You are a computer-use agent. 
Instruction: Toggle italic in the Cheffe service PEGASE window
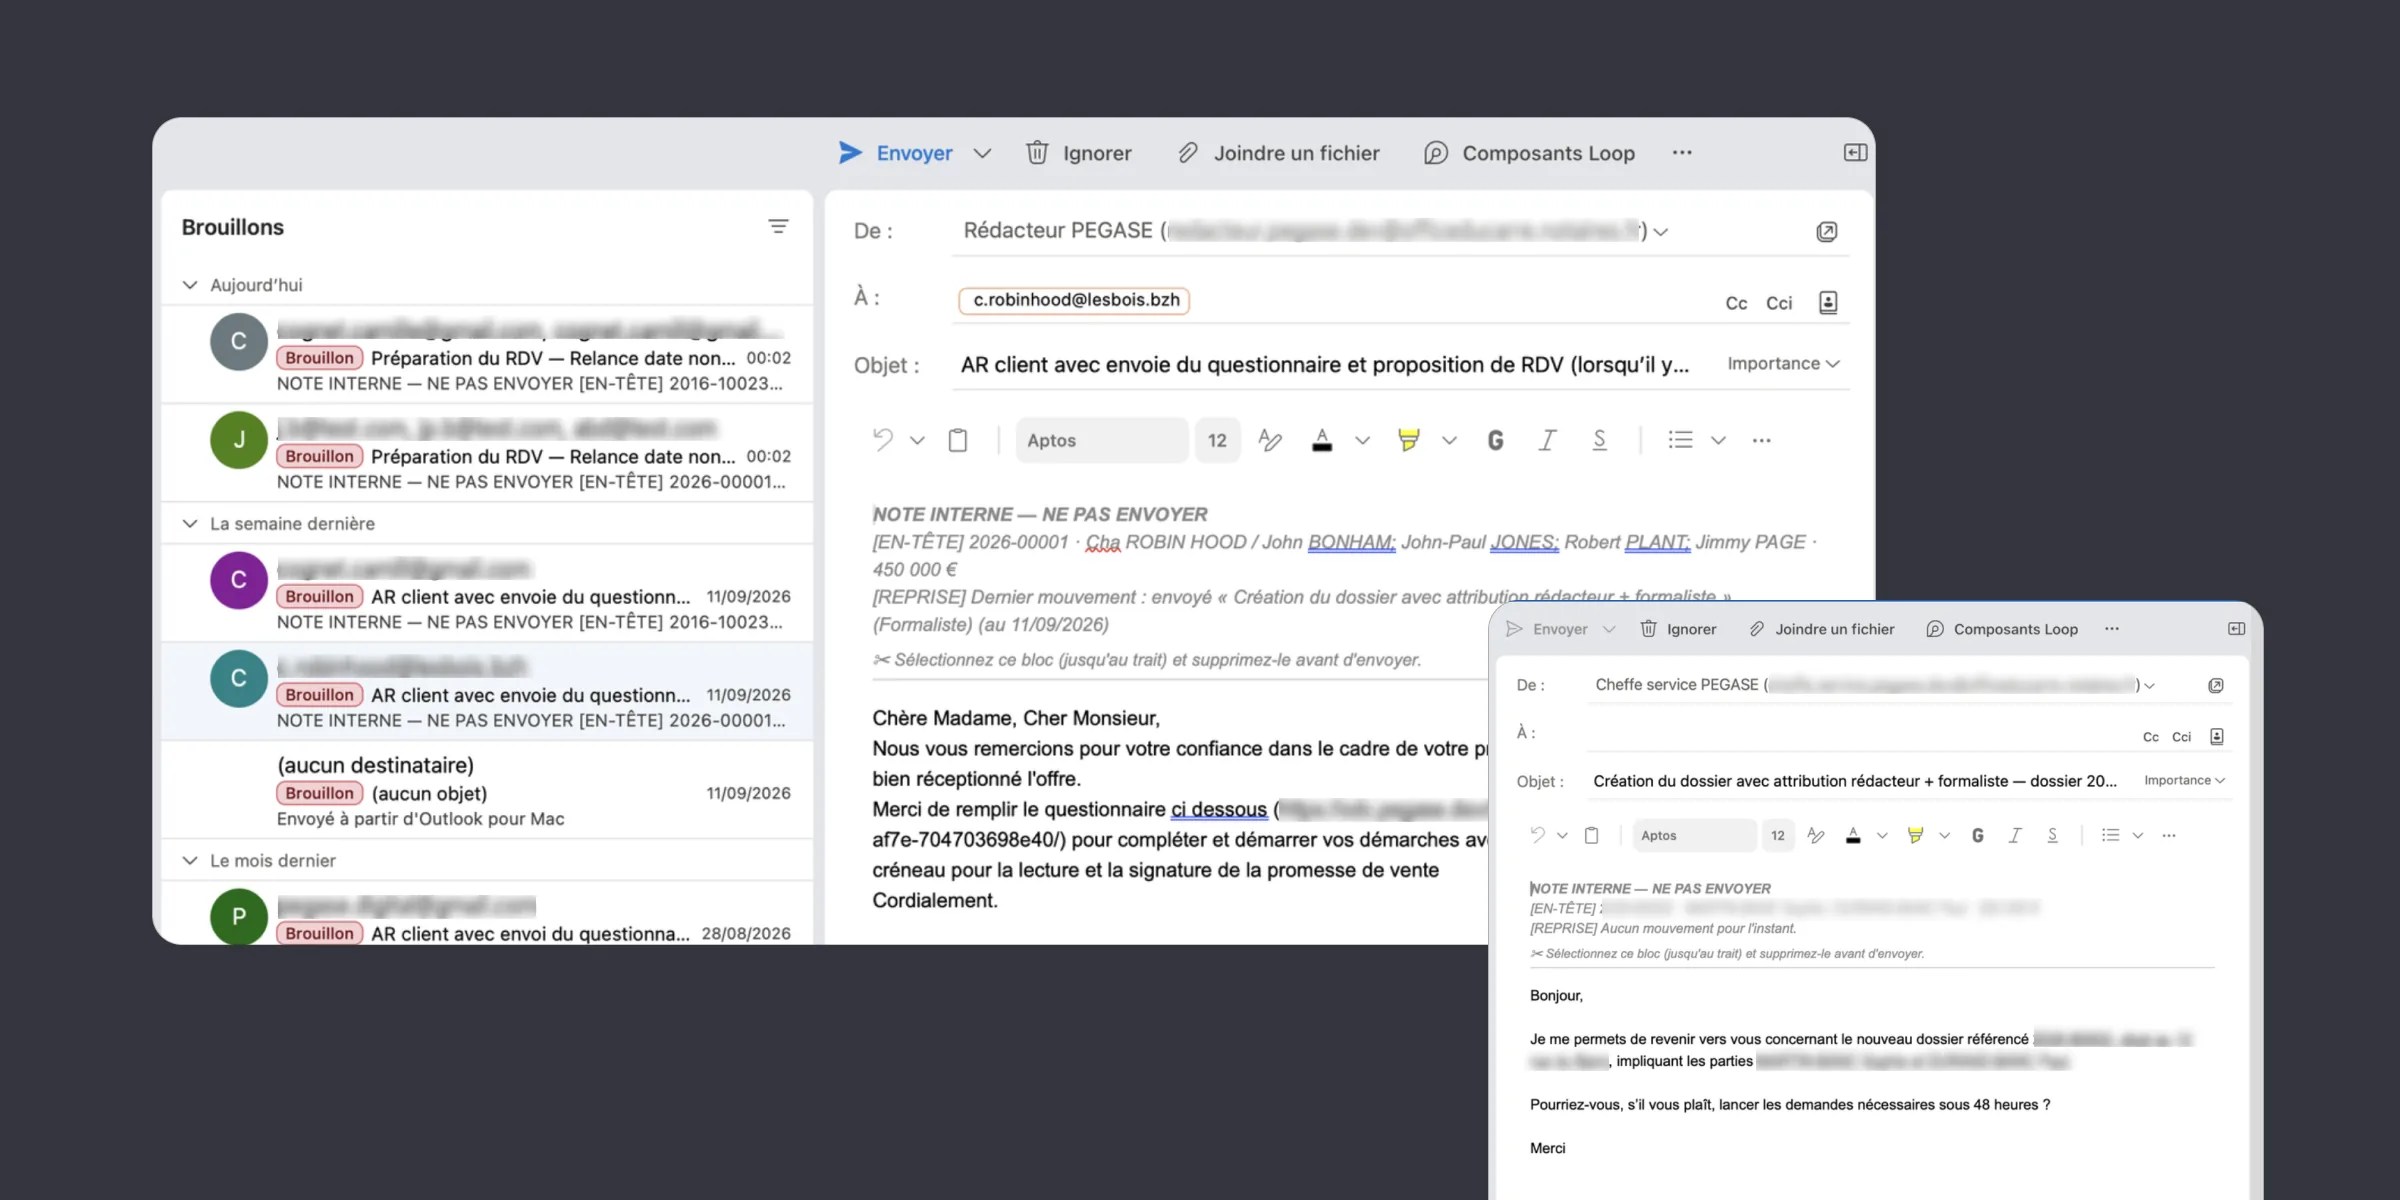(2015, 836)
